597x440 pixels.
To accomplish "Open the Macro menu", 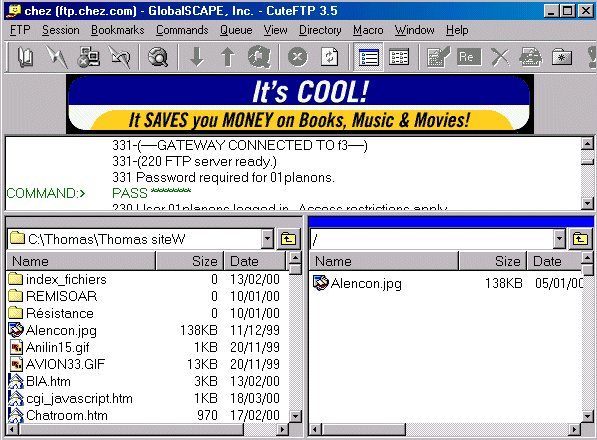I will click(x=368, y=30).
